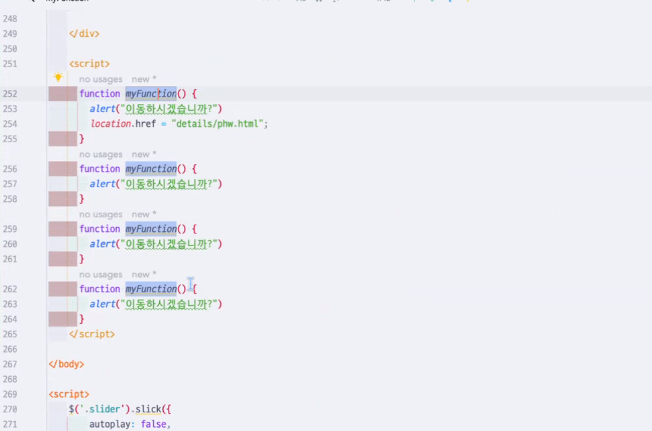This screenshot has height=431, width=652.
Task: Click the 'href' property on line 254
Action: tap(146, 123)
